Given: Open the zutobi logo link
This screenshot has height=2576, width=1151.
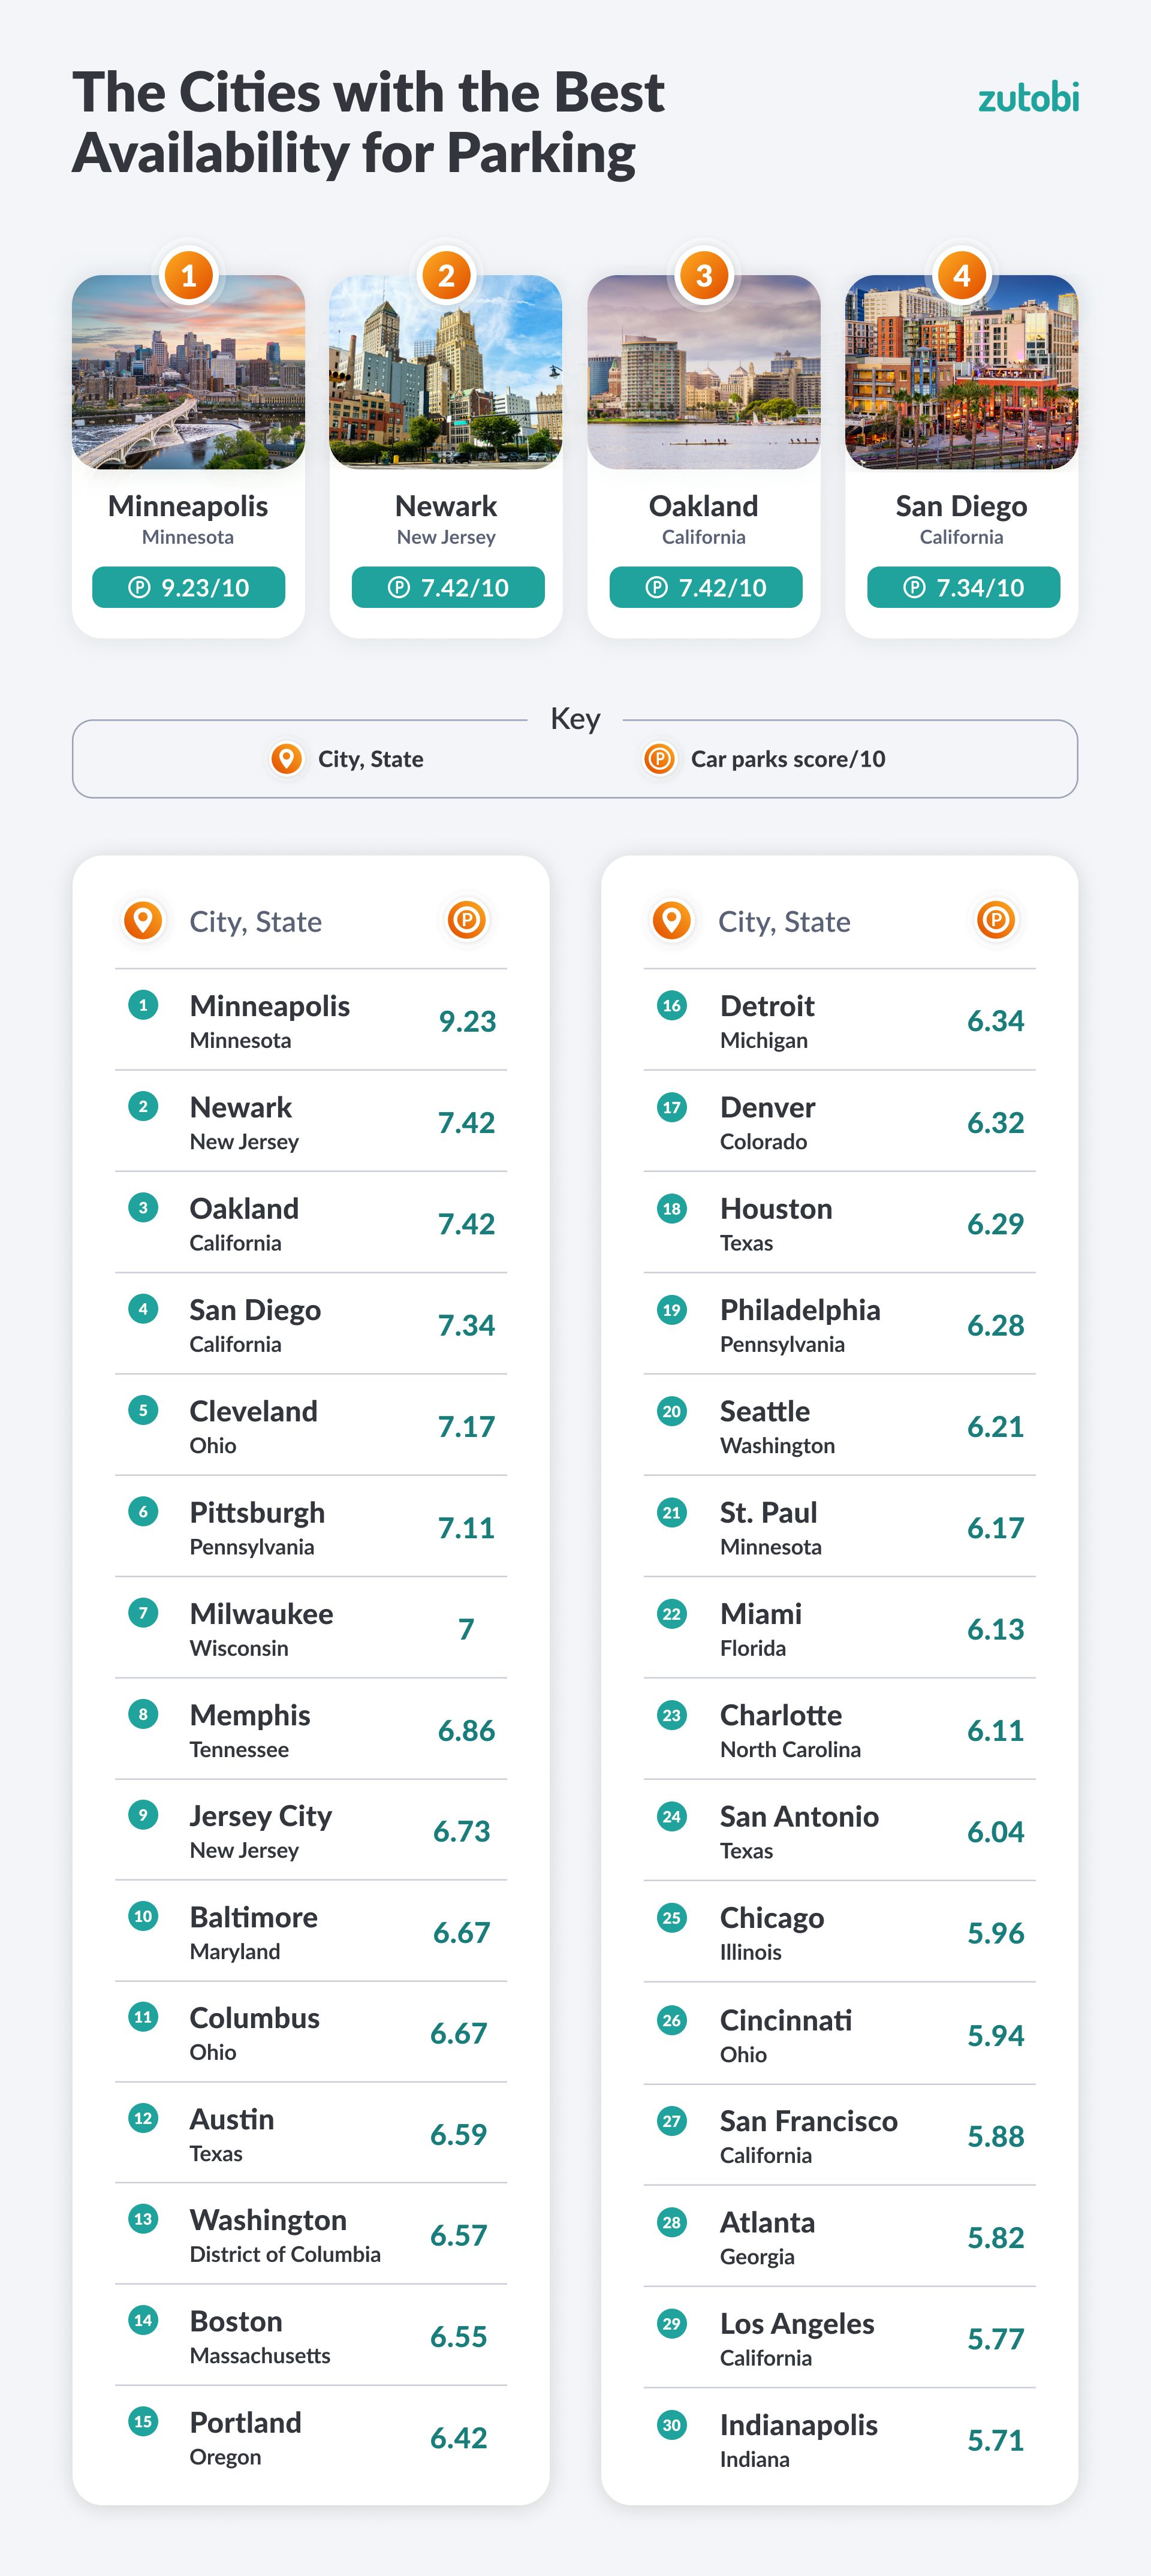Looking at the screenshot, I should [1028, 98].
